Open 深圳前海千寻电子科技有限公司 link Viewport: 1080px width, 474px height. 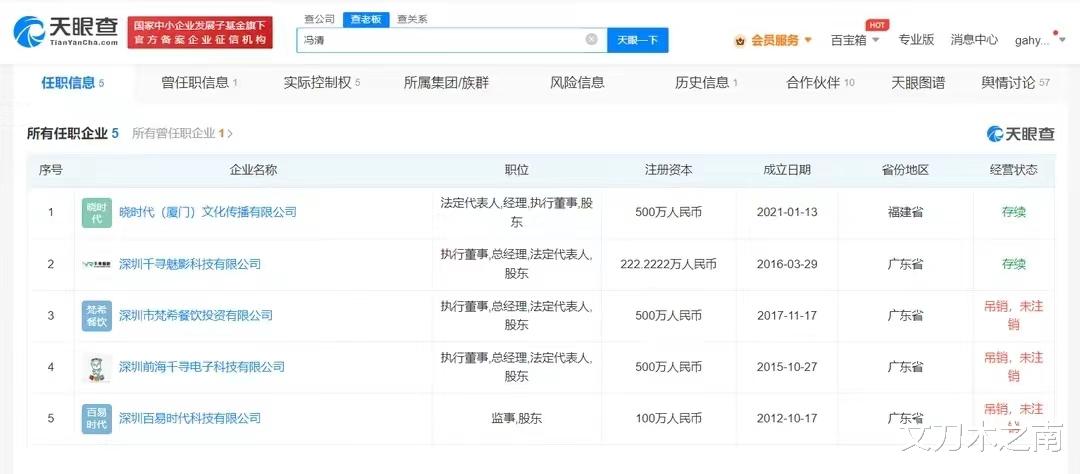(x=201, y=367)
